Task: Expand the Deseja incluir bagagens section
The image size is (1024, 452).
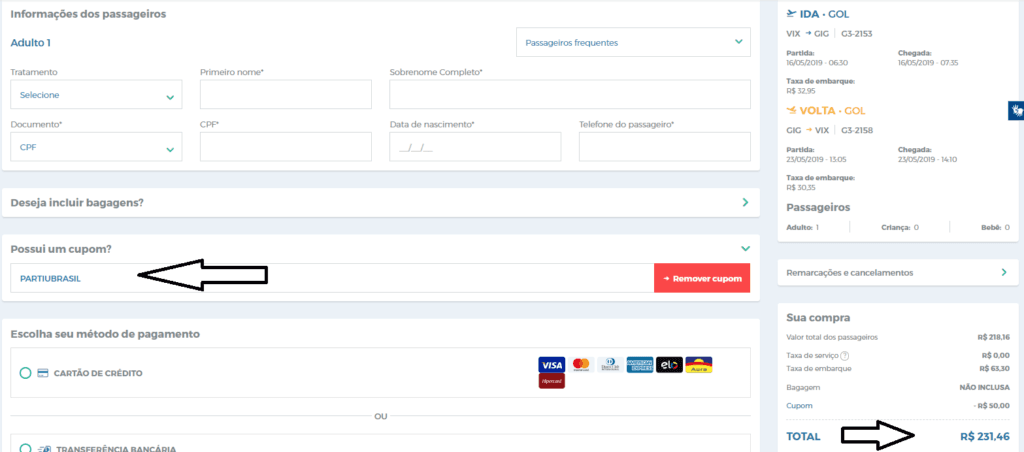Action: click(381, 202)
